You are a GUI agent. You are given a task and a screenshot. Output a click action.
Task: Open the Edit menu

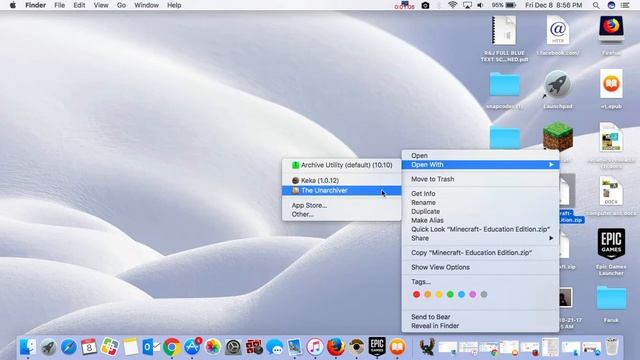(79, 5)
